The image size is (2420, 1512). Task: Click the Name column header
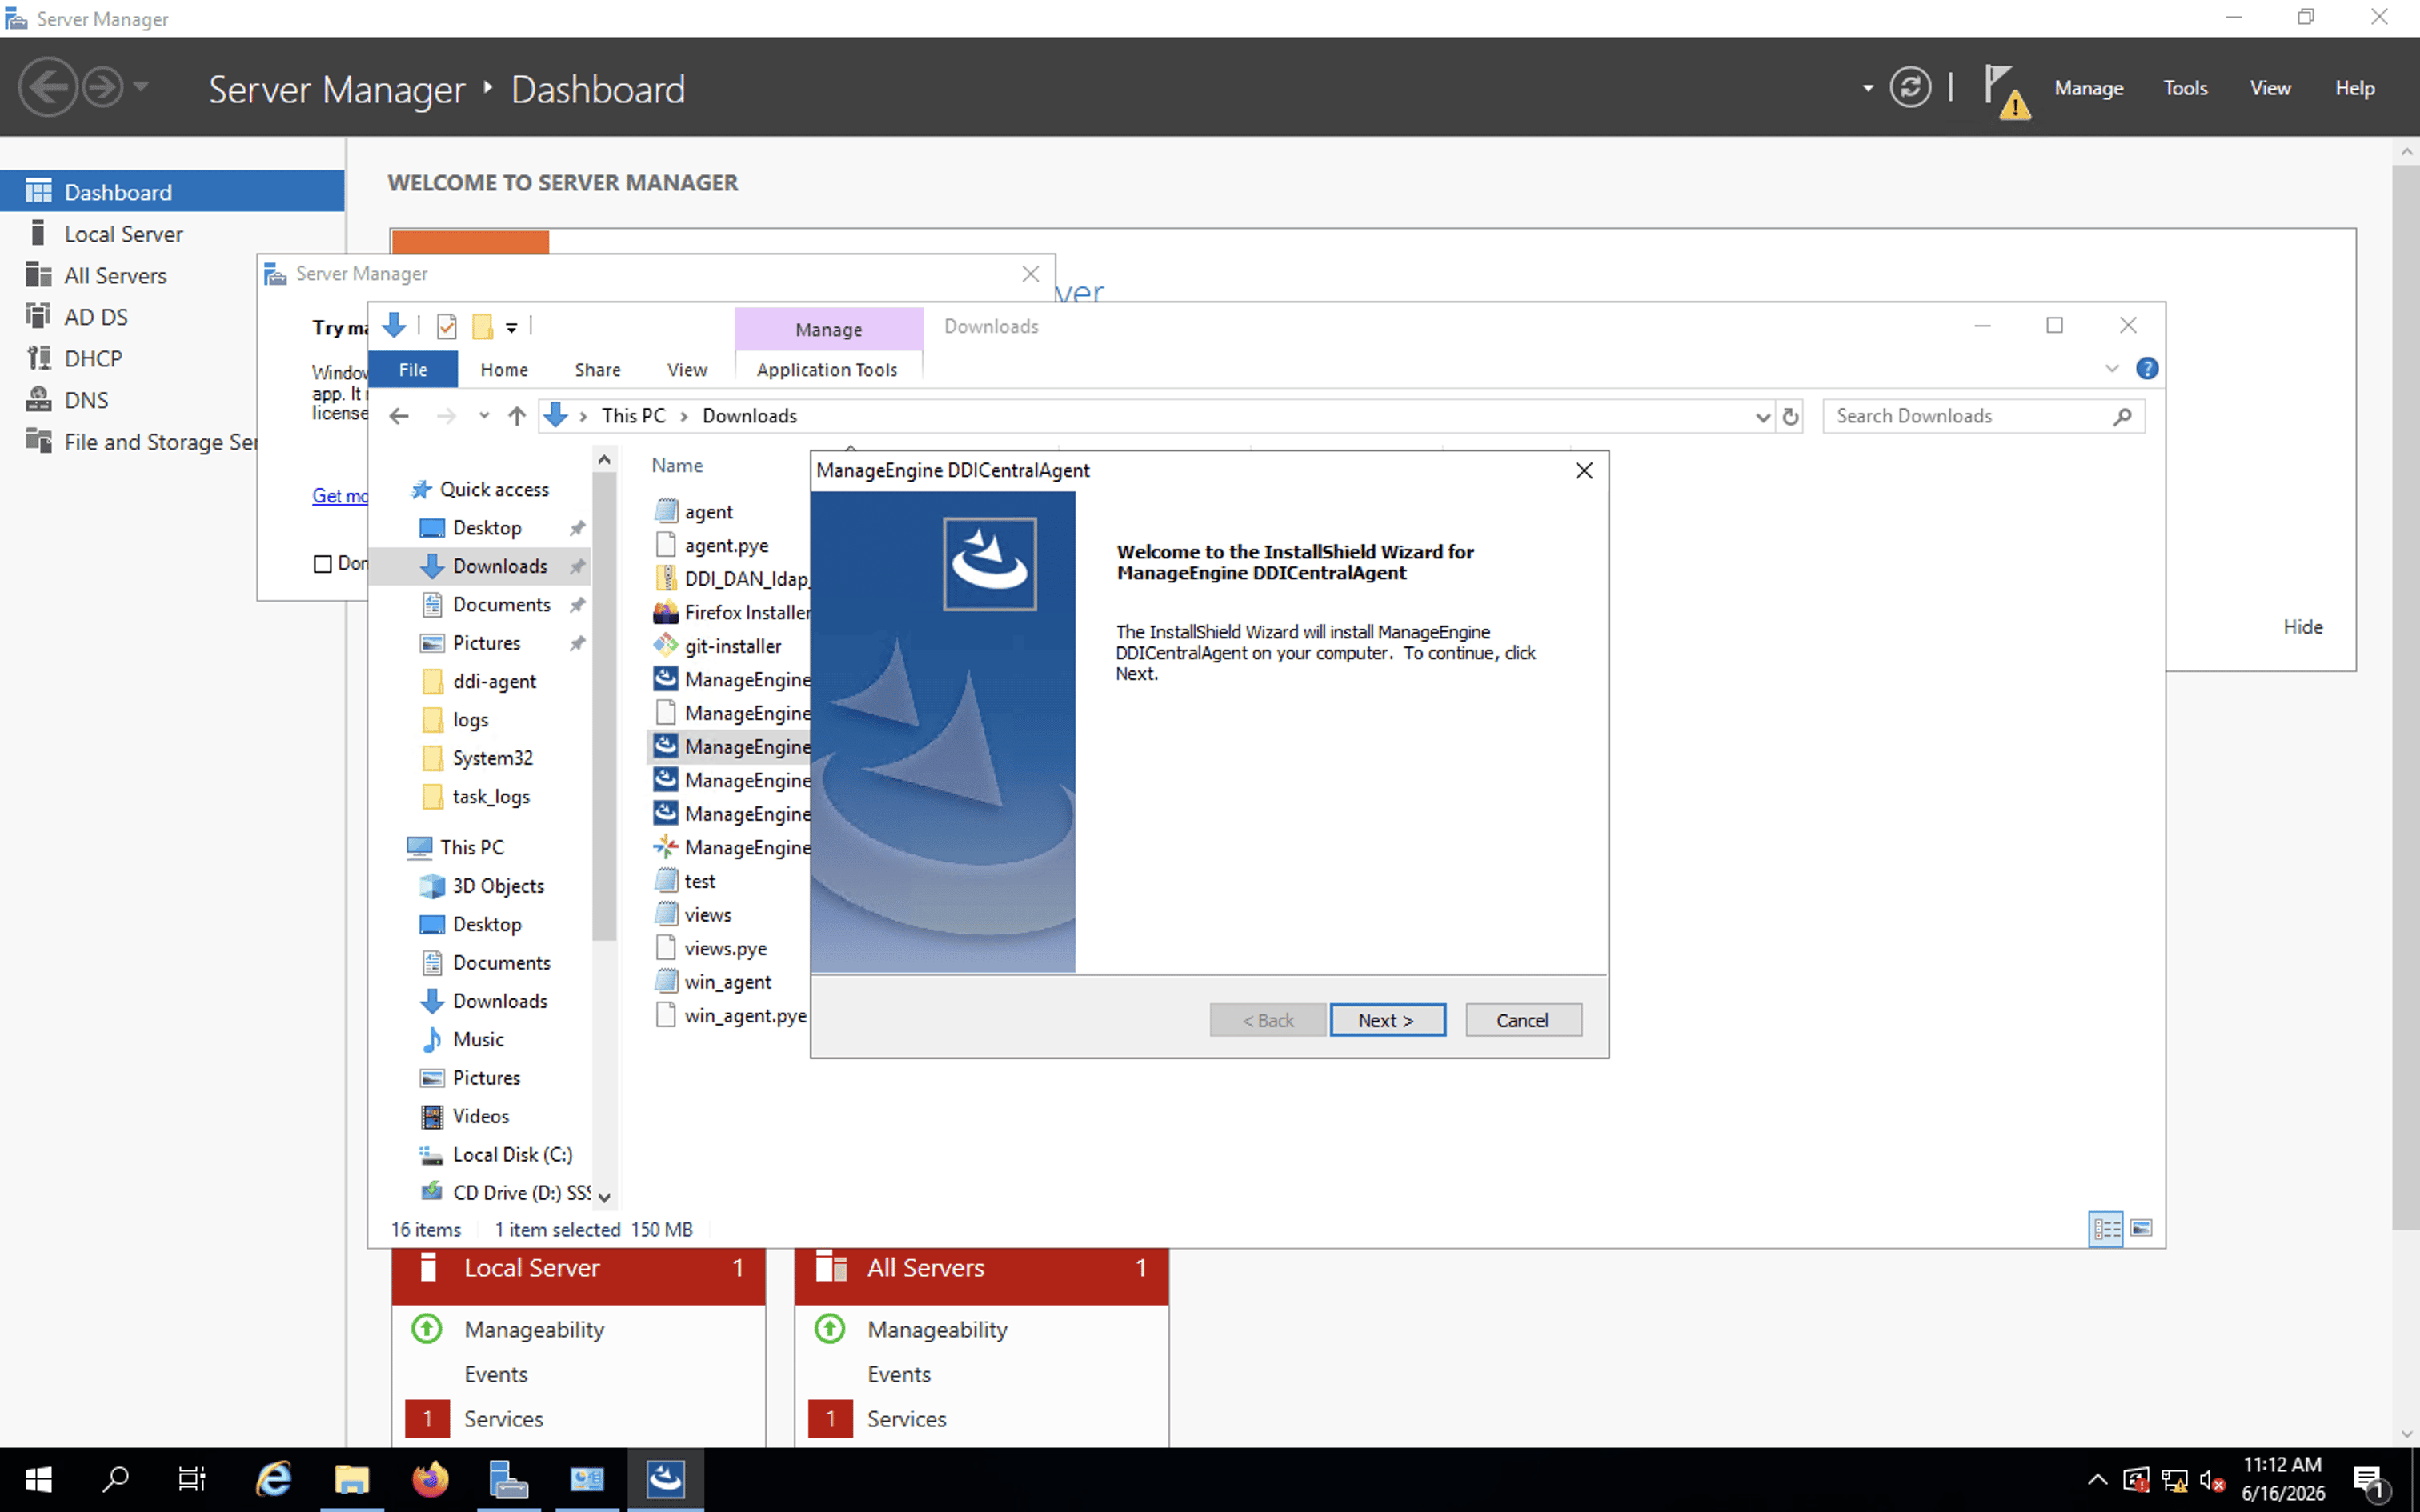pyautogui.click(x=677, y=465)
